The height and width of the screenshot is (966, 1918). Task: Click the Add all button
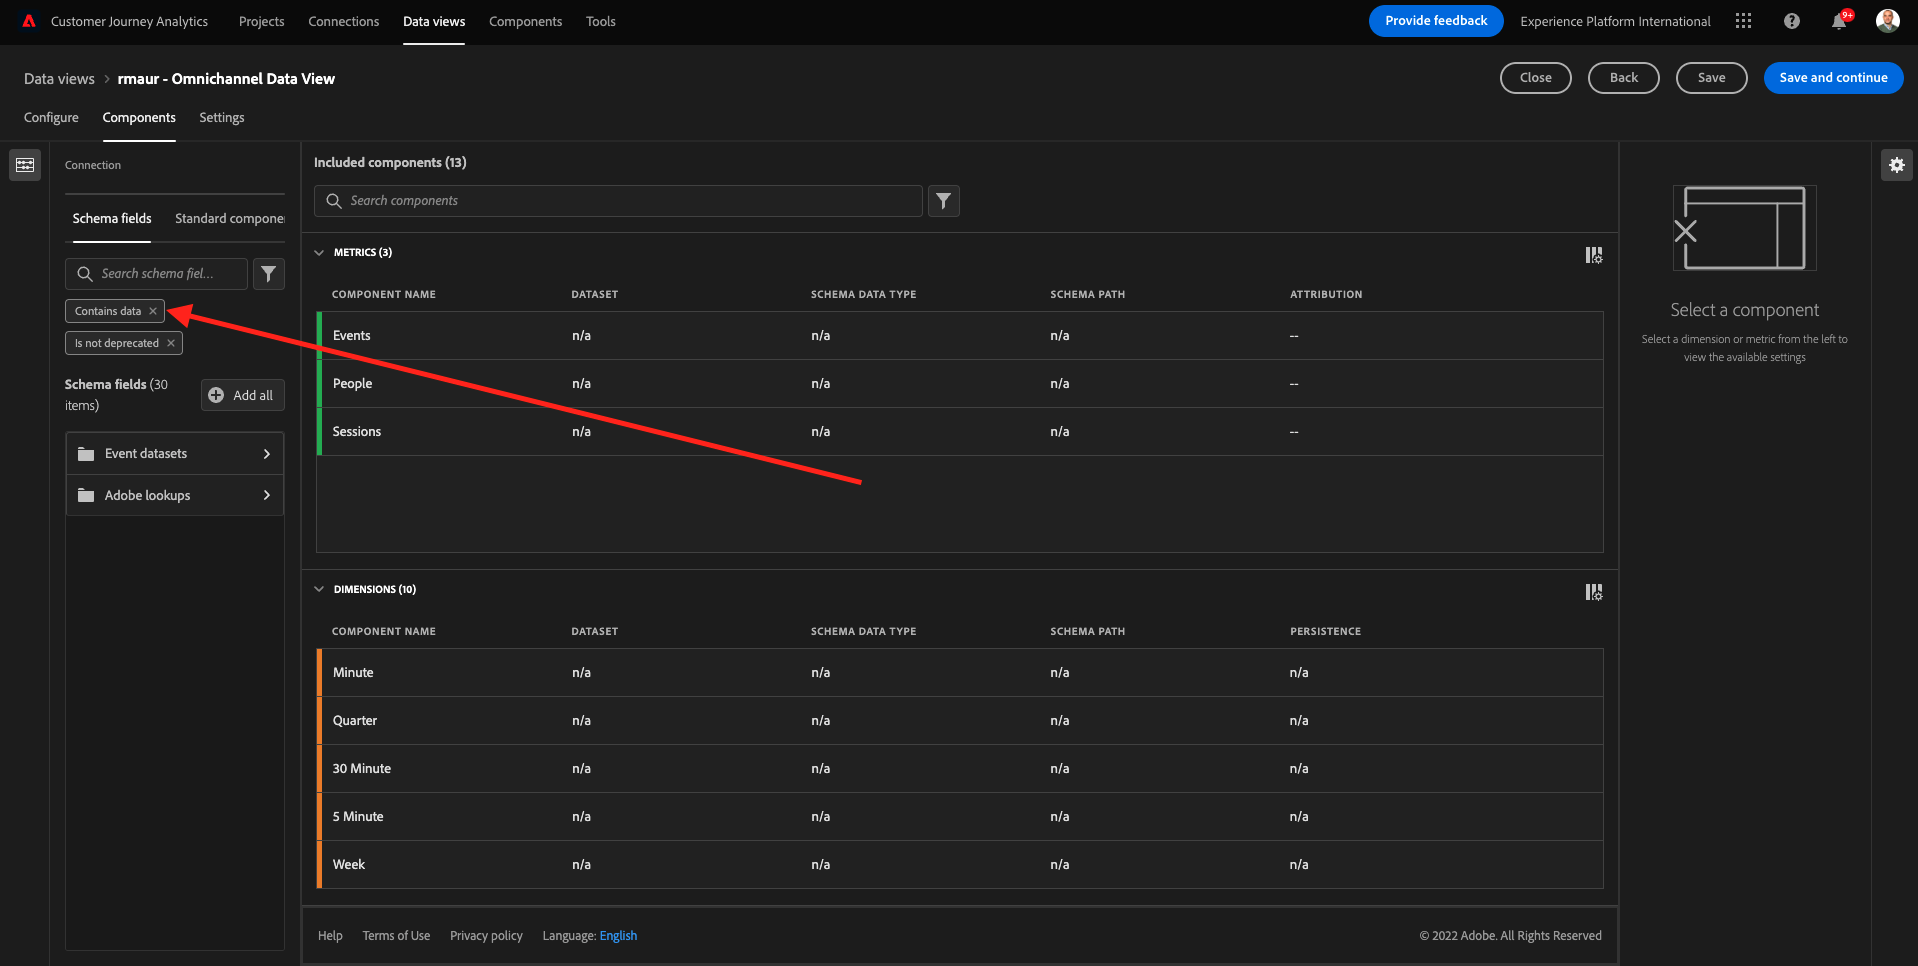243,395
